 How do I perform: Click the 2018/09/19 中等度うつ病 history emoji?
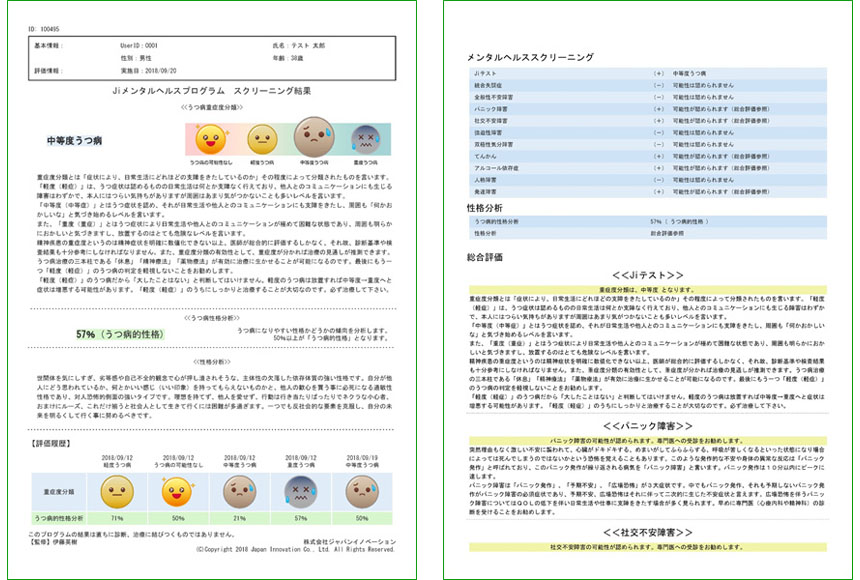click(362, 493)
